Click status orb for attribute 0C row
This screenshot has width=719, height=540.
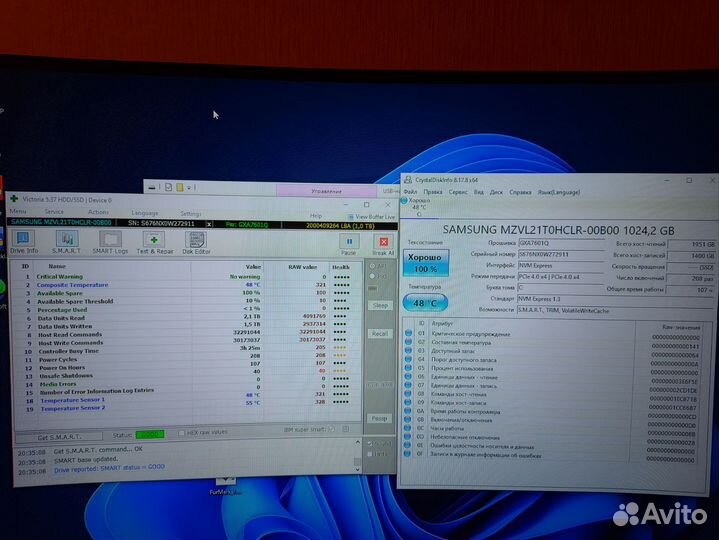click(407, 428)
